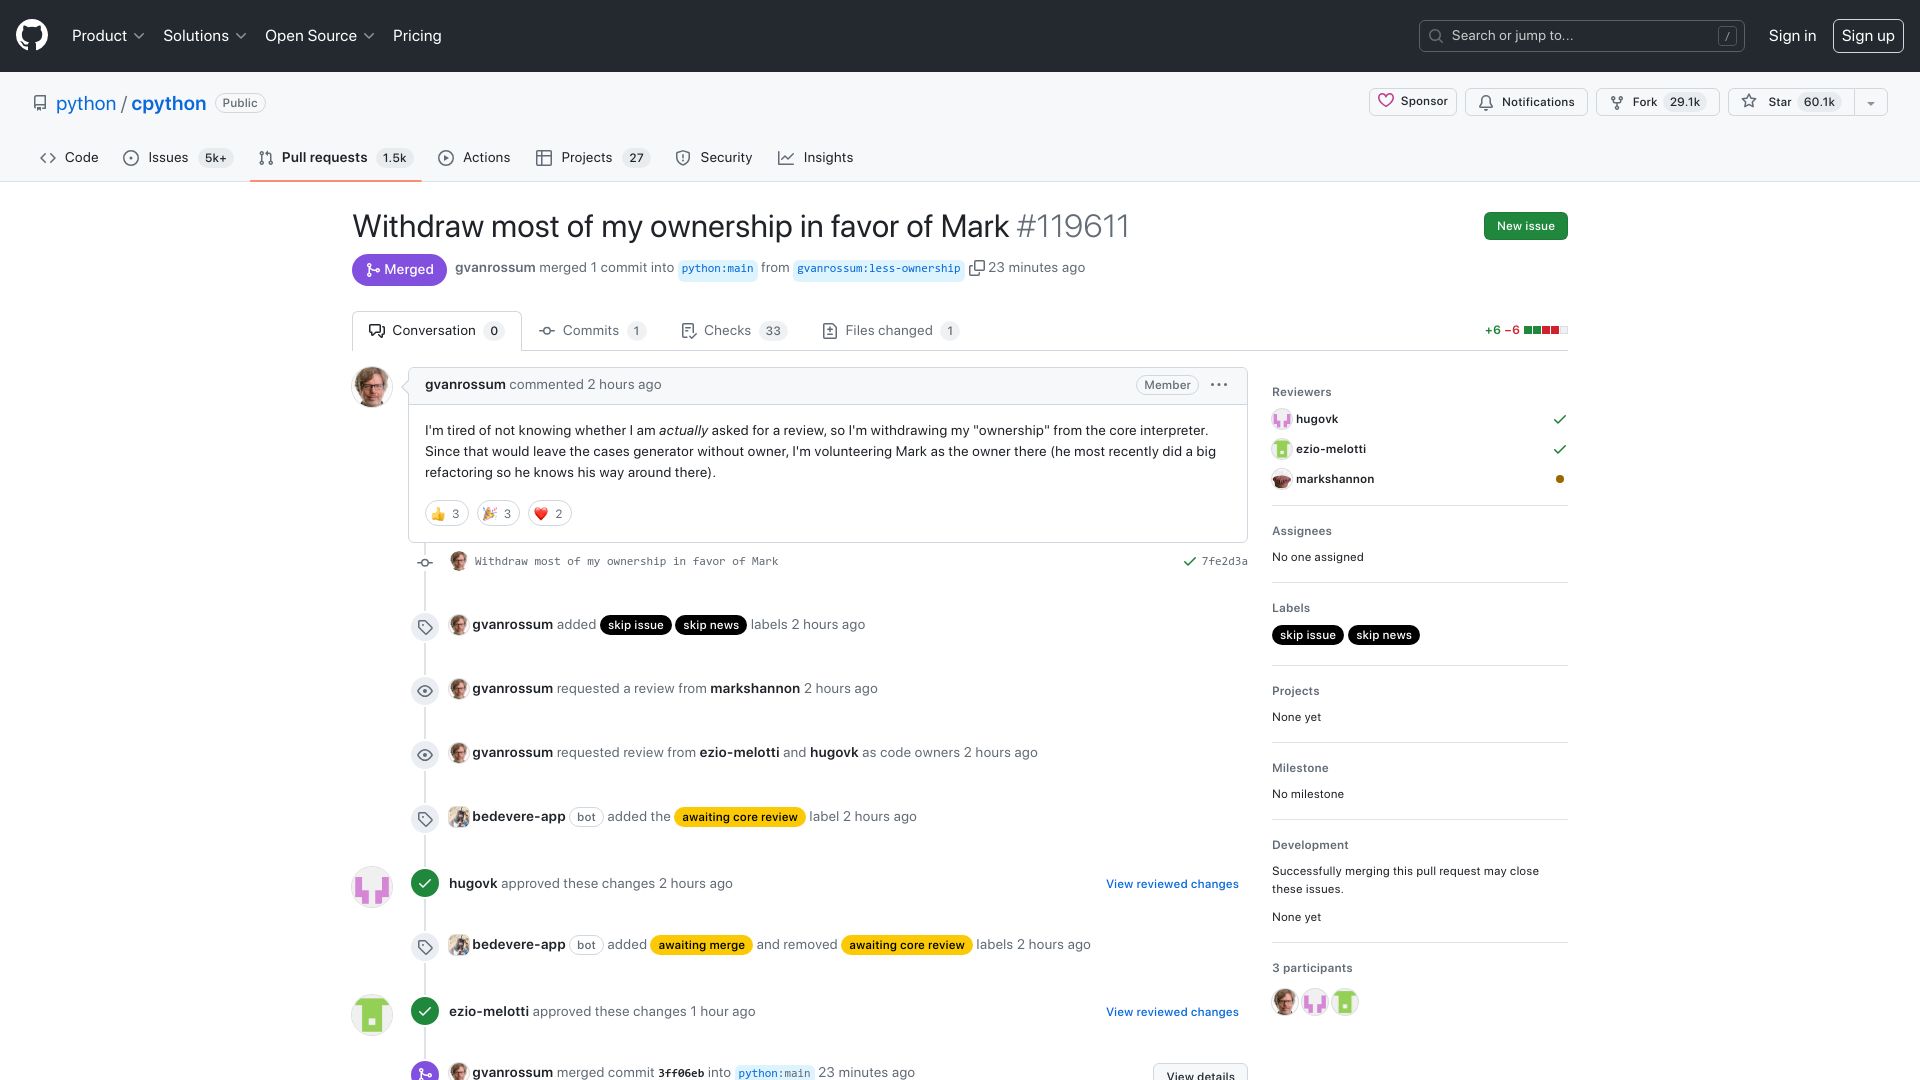1920x1080 pixels.
Task: Click the Star button
Action: [1790, 102]
